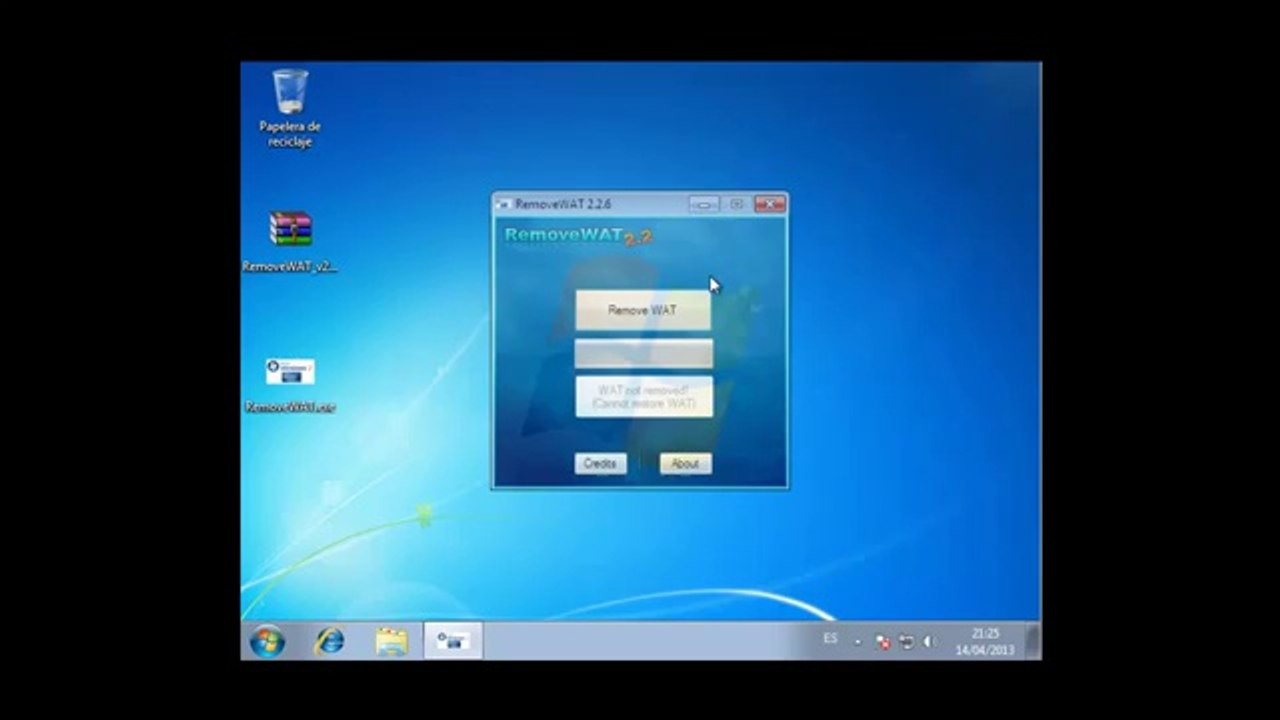The image size is (1280, 720).
Task: Click the ES language indicator
Action: click(830, 638)
